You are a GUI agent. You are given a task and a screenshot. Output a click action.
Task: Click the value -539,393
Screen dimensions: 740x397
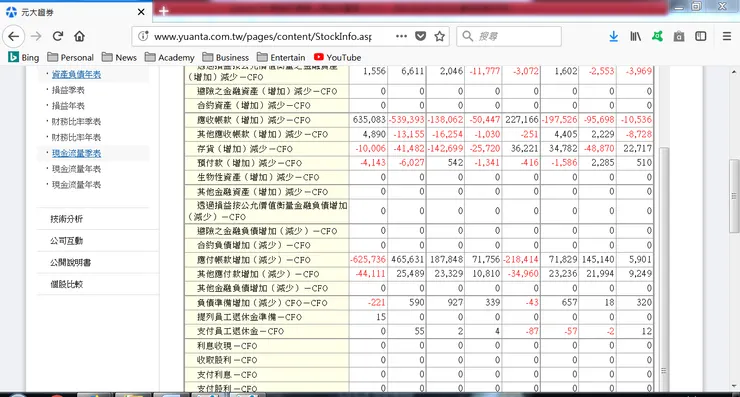[x=407, y=120]
